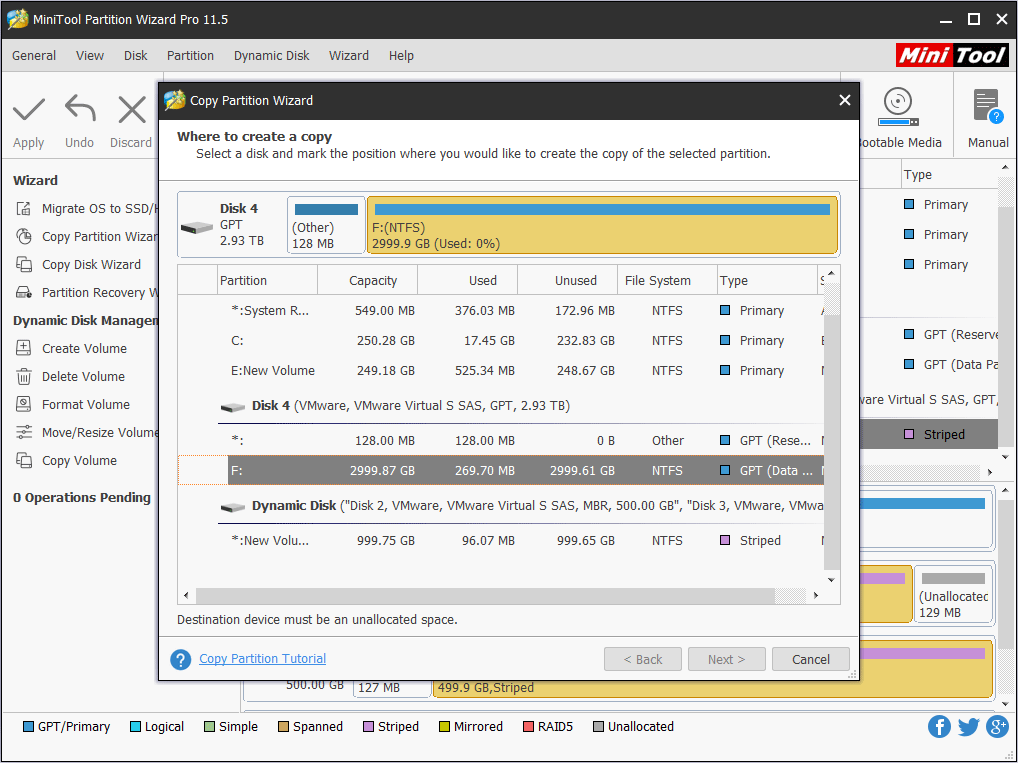The width and height of the screenshot is (1018, 763).
Task: Select the F:(NTFS) 2999.9 GB partition block
Action: 602,225
